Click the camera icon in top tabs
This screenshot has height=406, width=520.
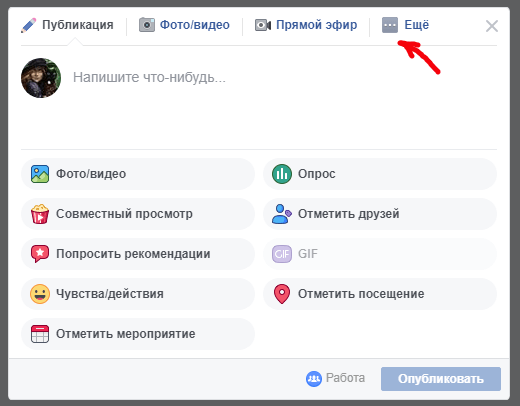point(147,25)
